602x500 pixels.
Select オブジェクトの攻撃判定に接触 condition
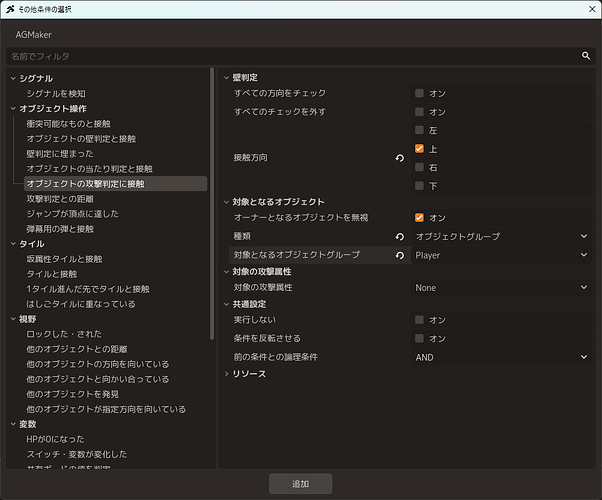click(x=116, y=184)
